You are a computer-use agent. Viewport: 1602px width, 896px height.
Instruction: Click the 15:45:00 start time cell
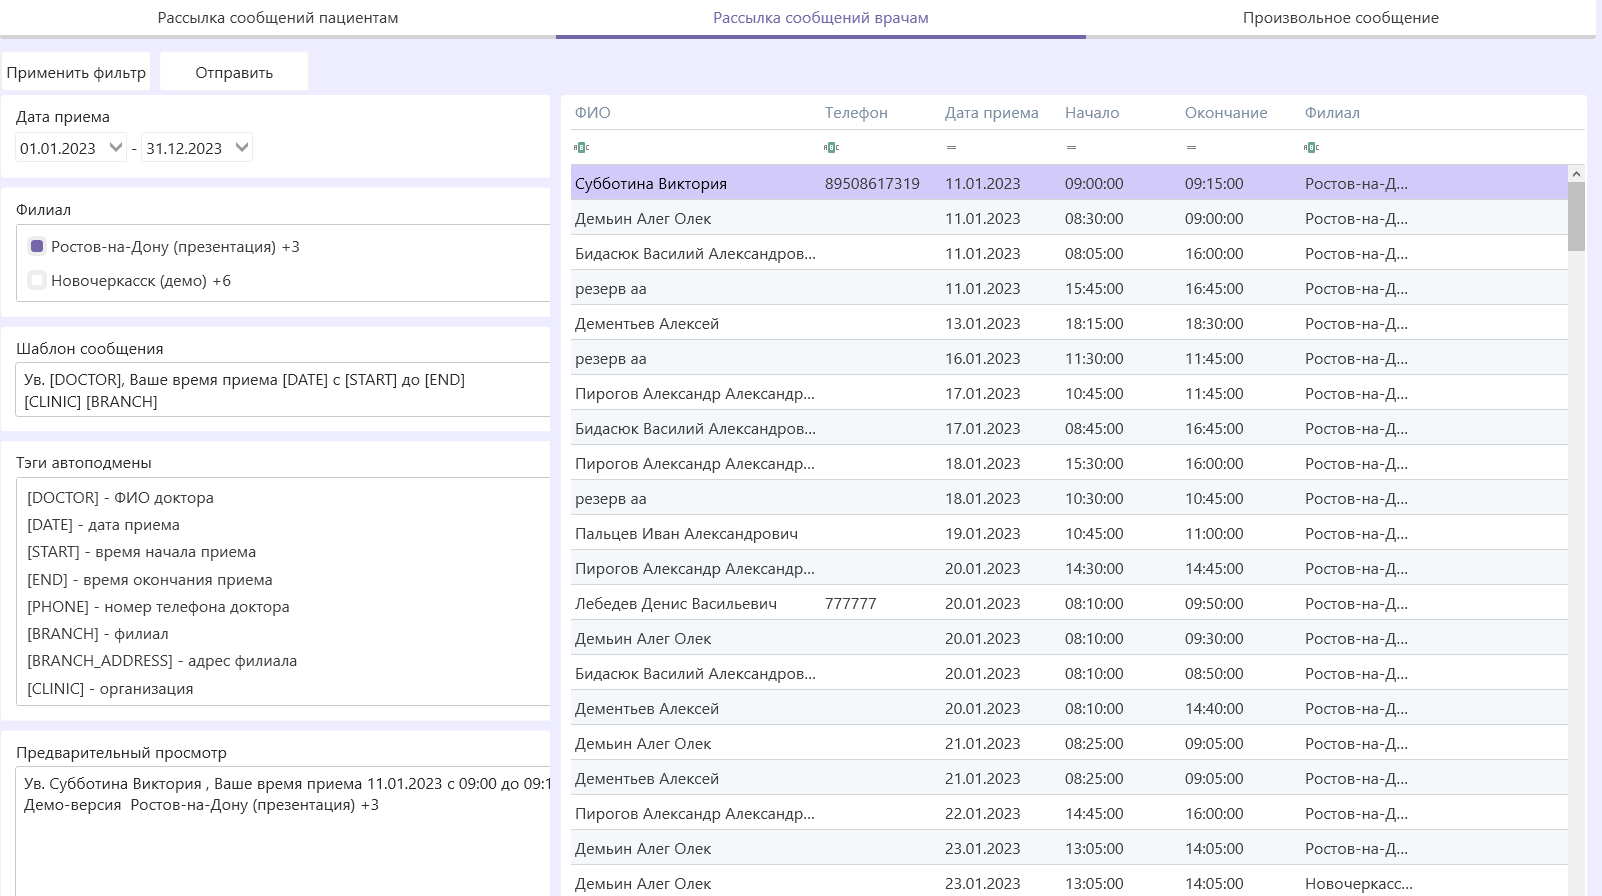click(1094, 289)
